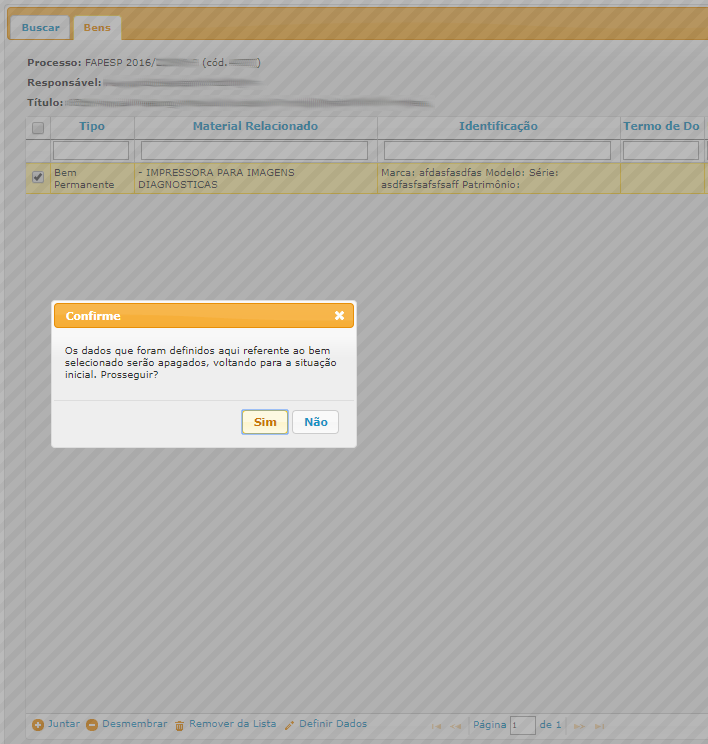Select the IMPRESSORA PARA IMAGENS DIAGNOSTICAS cell
Screen dimensions: 708x744
tap(256, 178)
